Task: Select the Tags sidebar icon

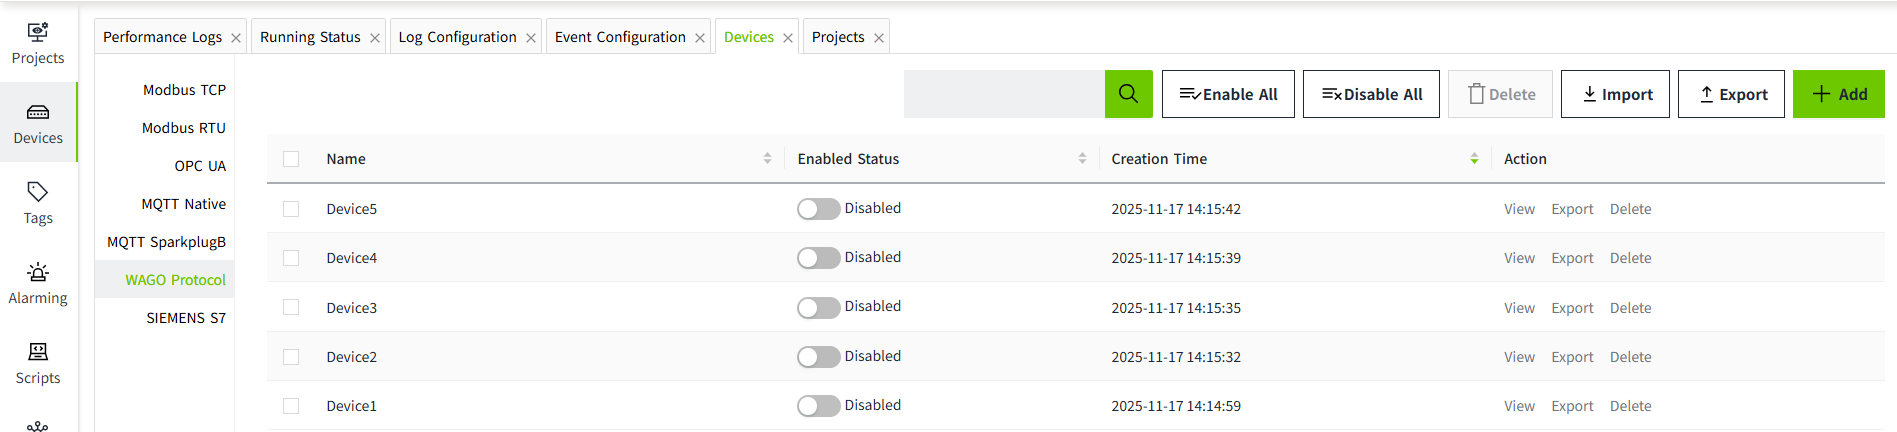Action: [38, 203]
